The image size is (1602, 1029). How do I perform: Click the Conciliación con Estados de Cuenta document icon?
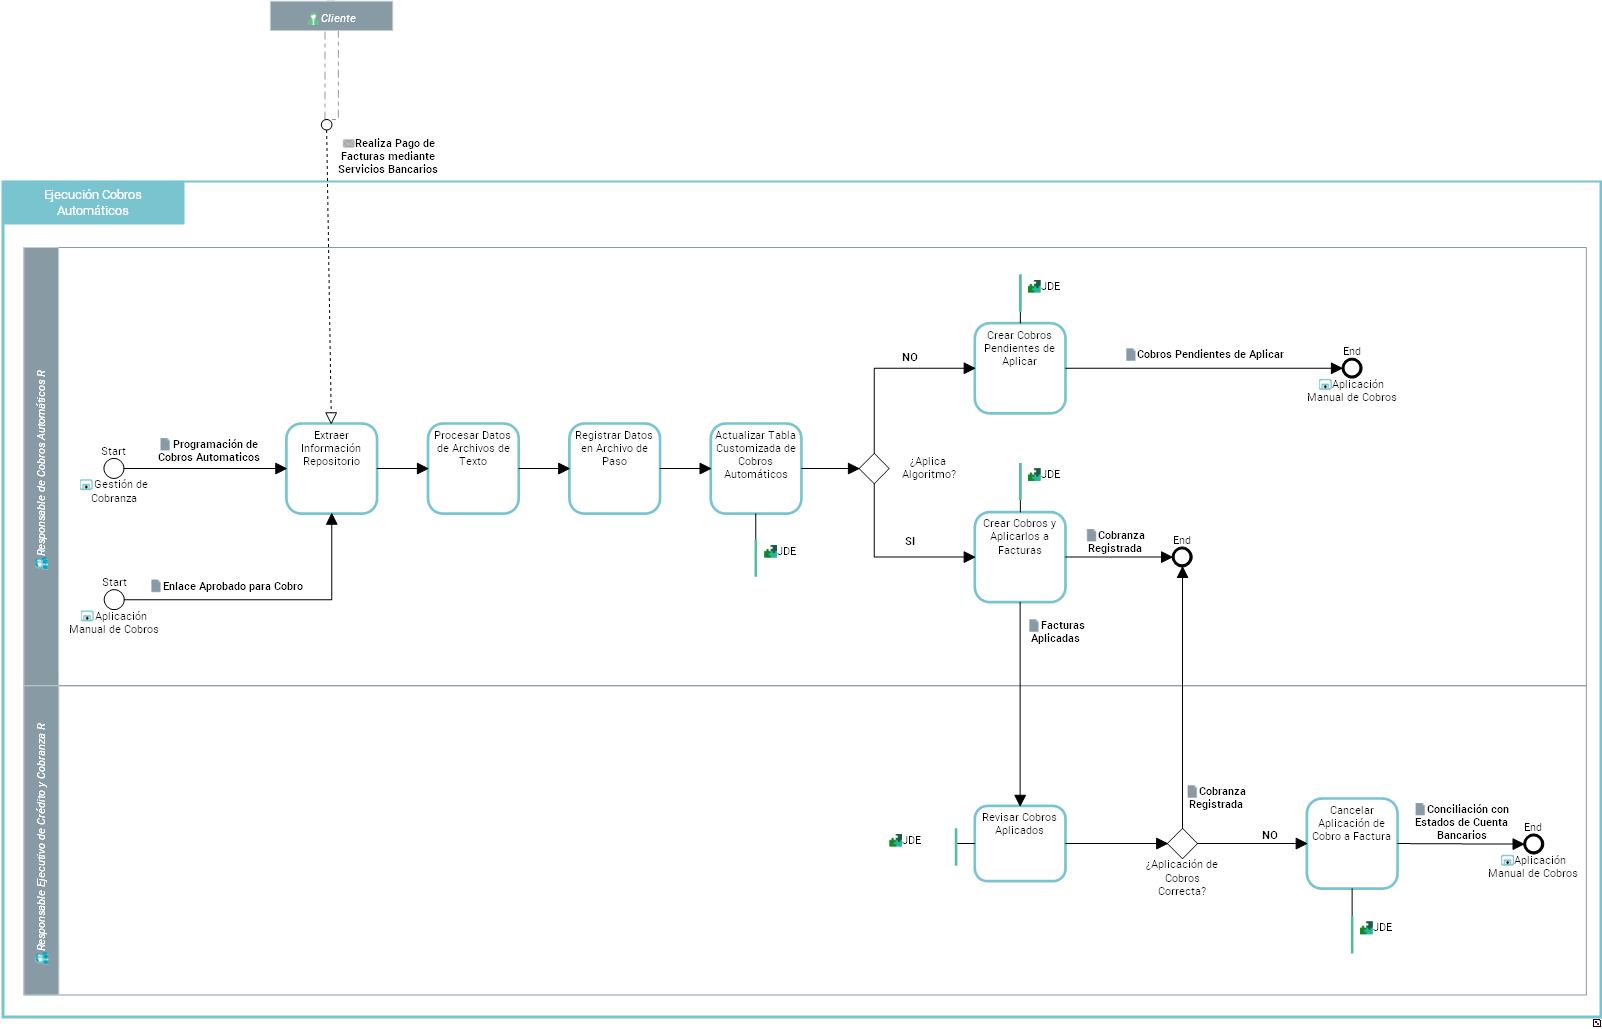tap(1420, 809)
